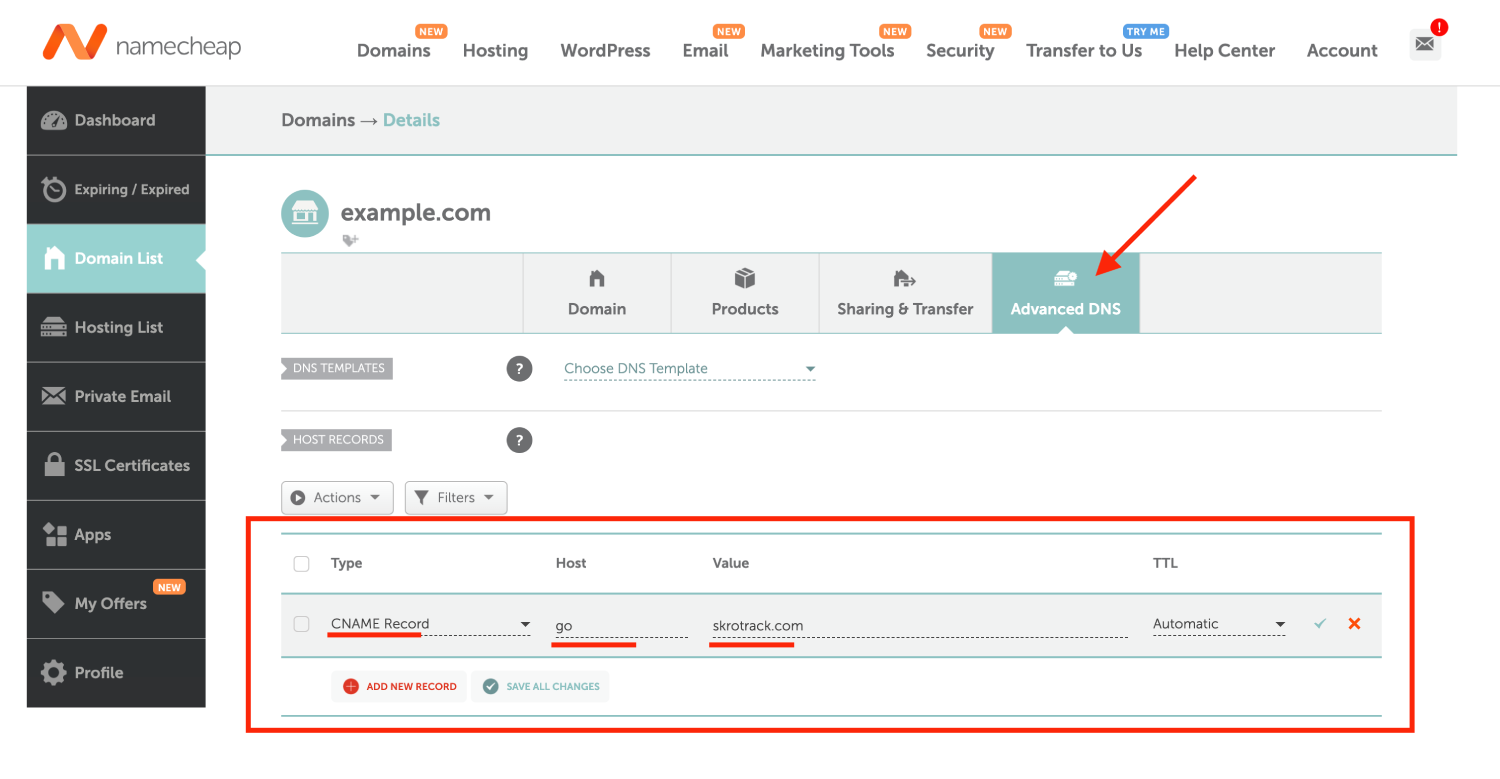Click the Add New Record button
Image resolution: width=1500 pixels, height=779 pixels.
pyautogui.click(x=399, y=686)
